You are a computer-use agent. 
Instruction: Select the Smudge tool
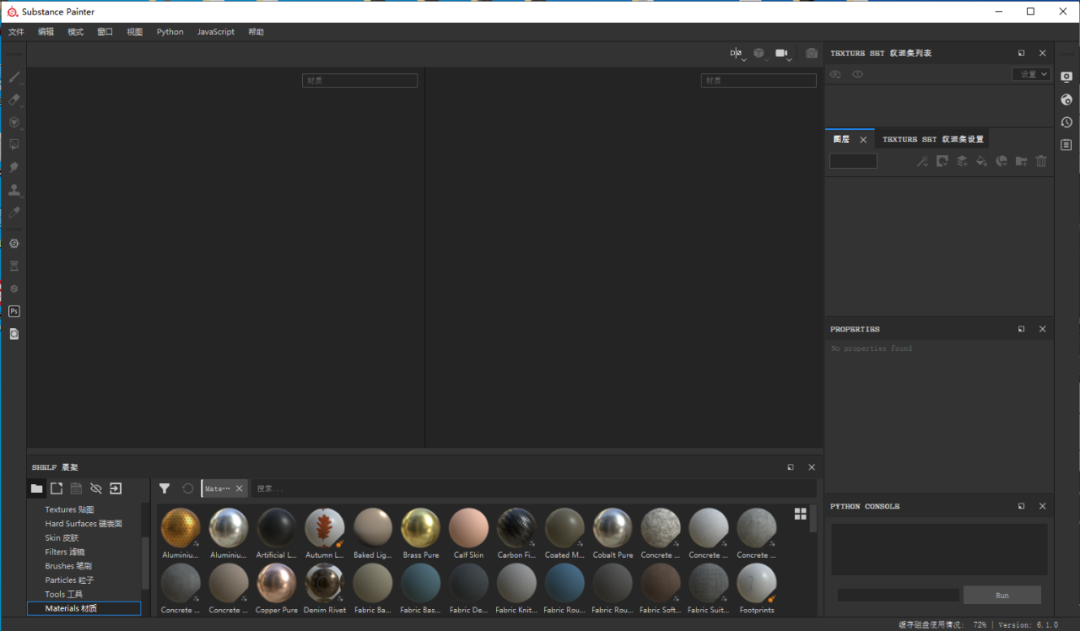pyautogui.click(x=14, y=167)
